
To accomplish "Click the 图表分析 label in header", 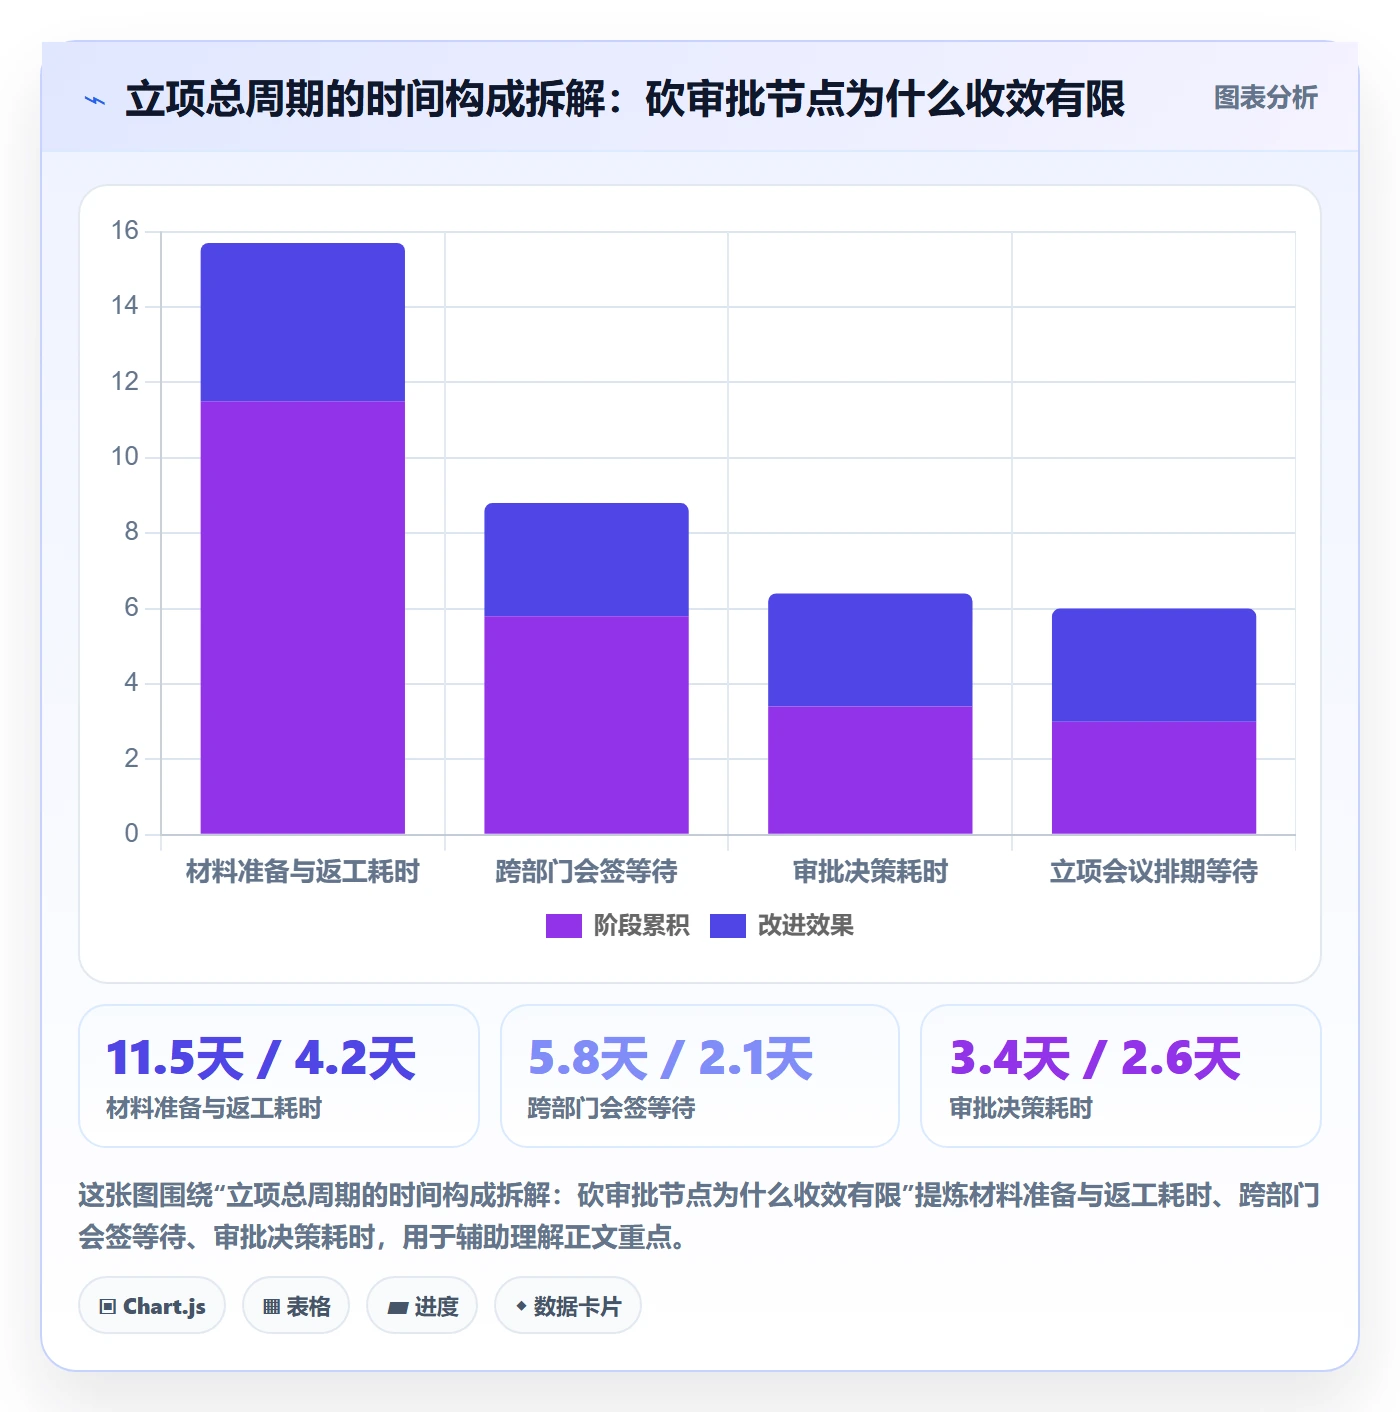I will click(x=1265, y=98).
